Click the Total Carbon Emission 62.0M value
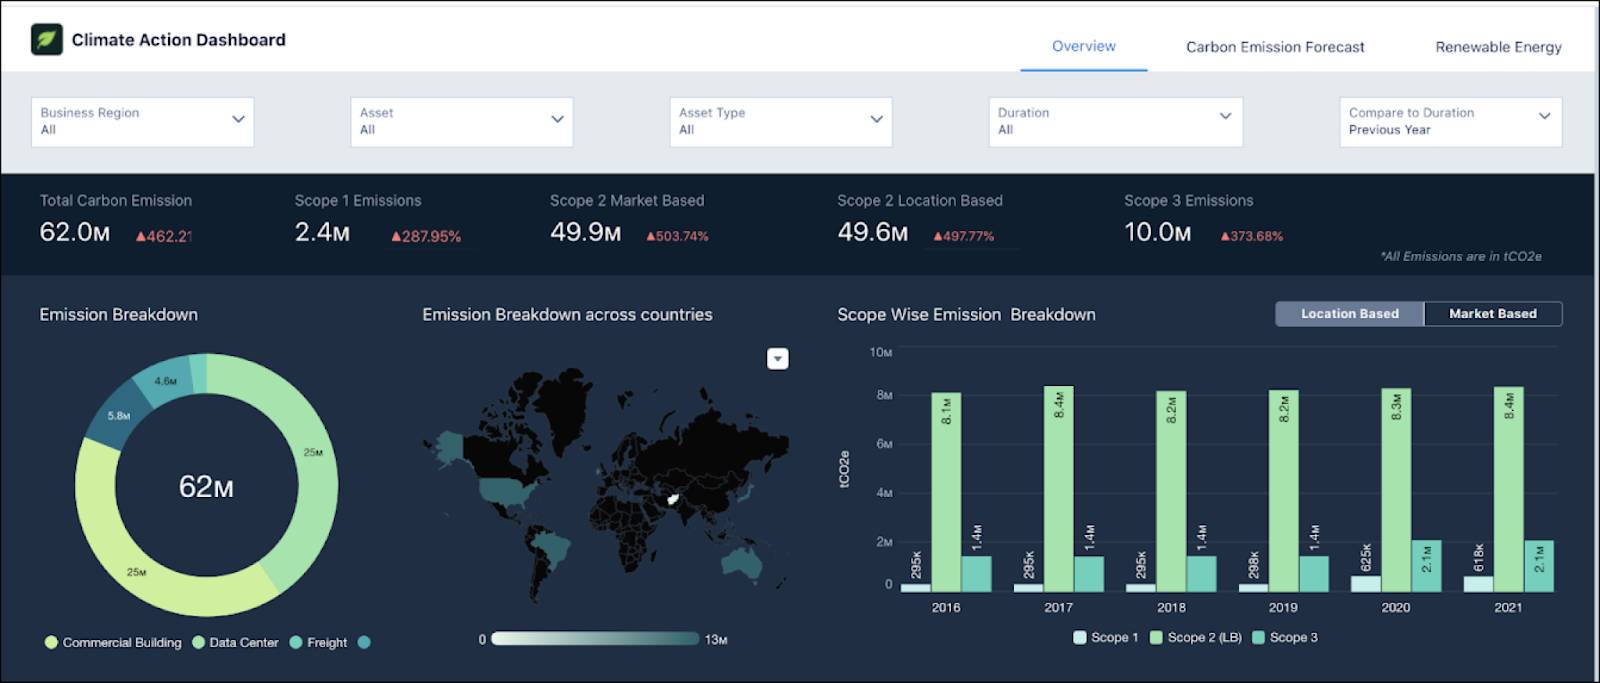This screenshot has height=683, width=1600. click(75, 232)
